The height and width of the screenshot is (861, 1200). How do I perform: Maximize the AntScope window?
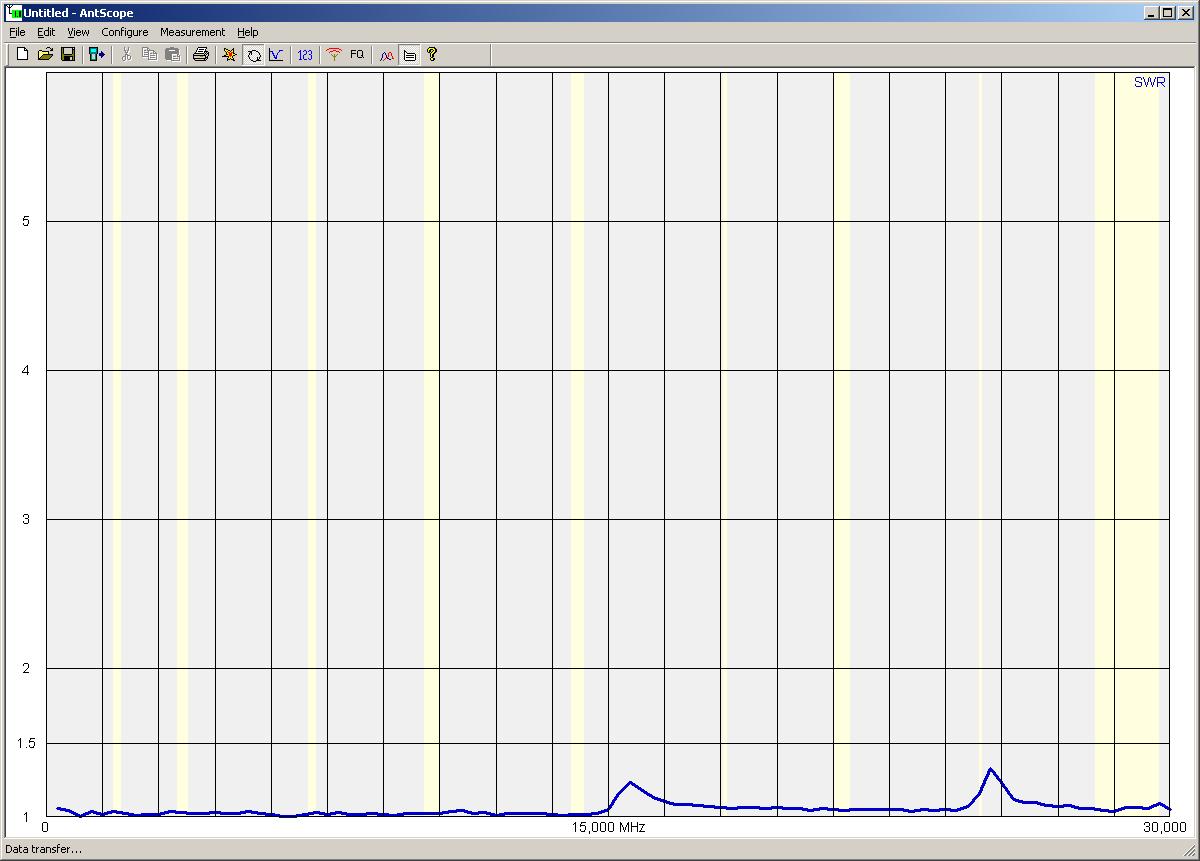tap(1167, 12)
